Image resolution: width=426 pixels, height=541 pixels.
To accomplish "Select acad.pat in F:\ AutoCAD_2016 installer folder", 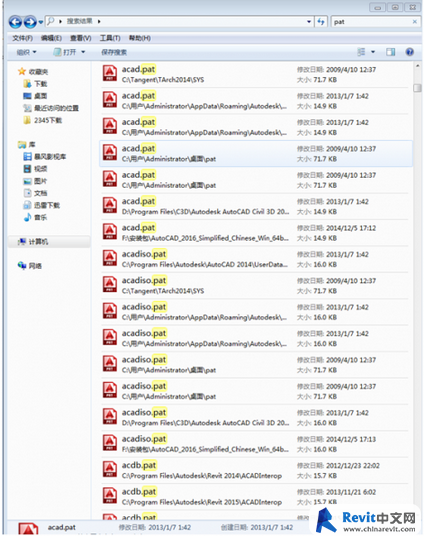I will point(255,233).
